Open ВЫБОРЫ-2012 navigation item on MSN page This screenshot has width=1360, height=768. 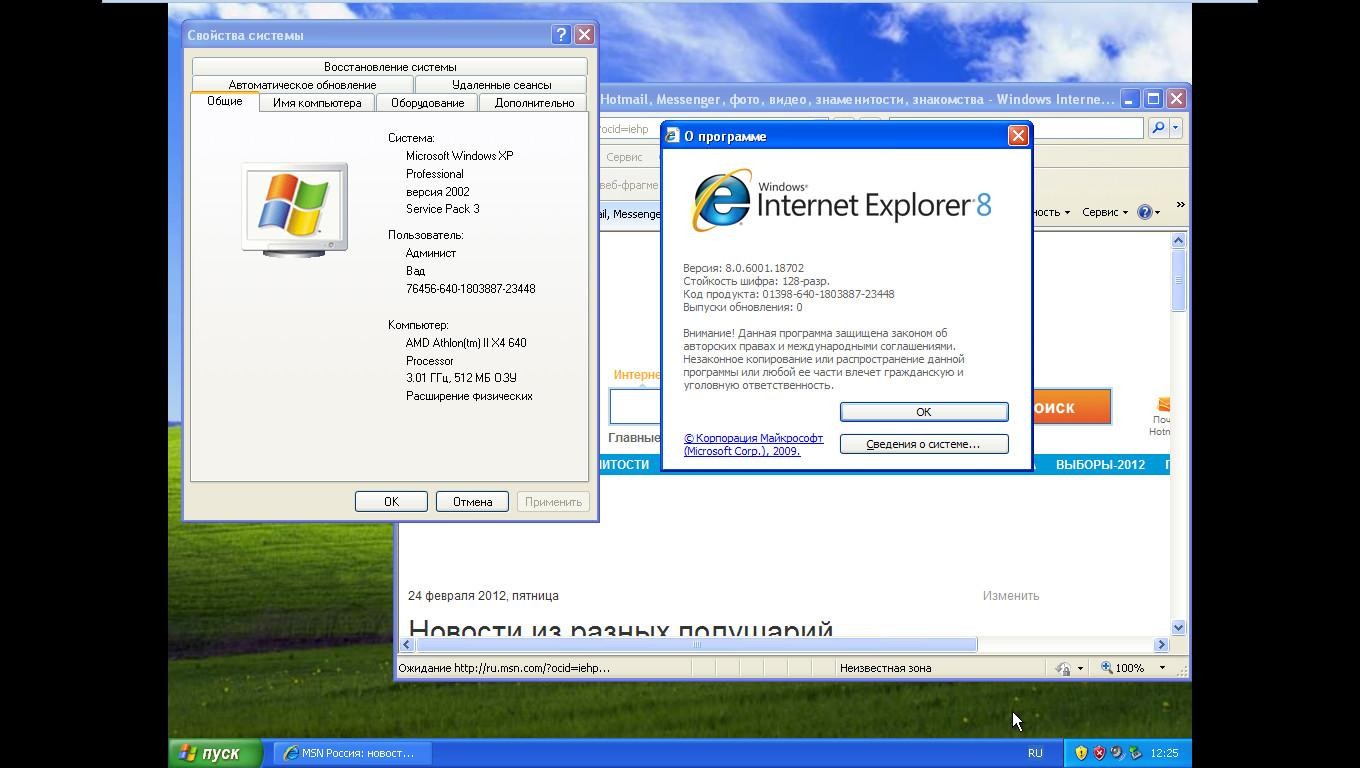click(1100, 465)
